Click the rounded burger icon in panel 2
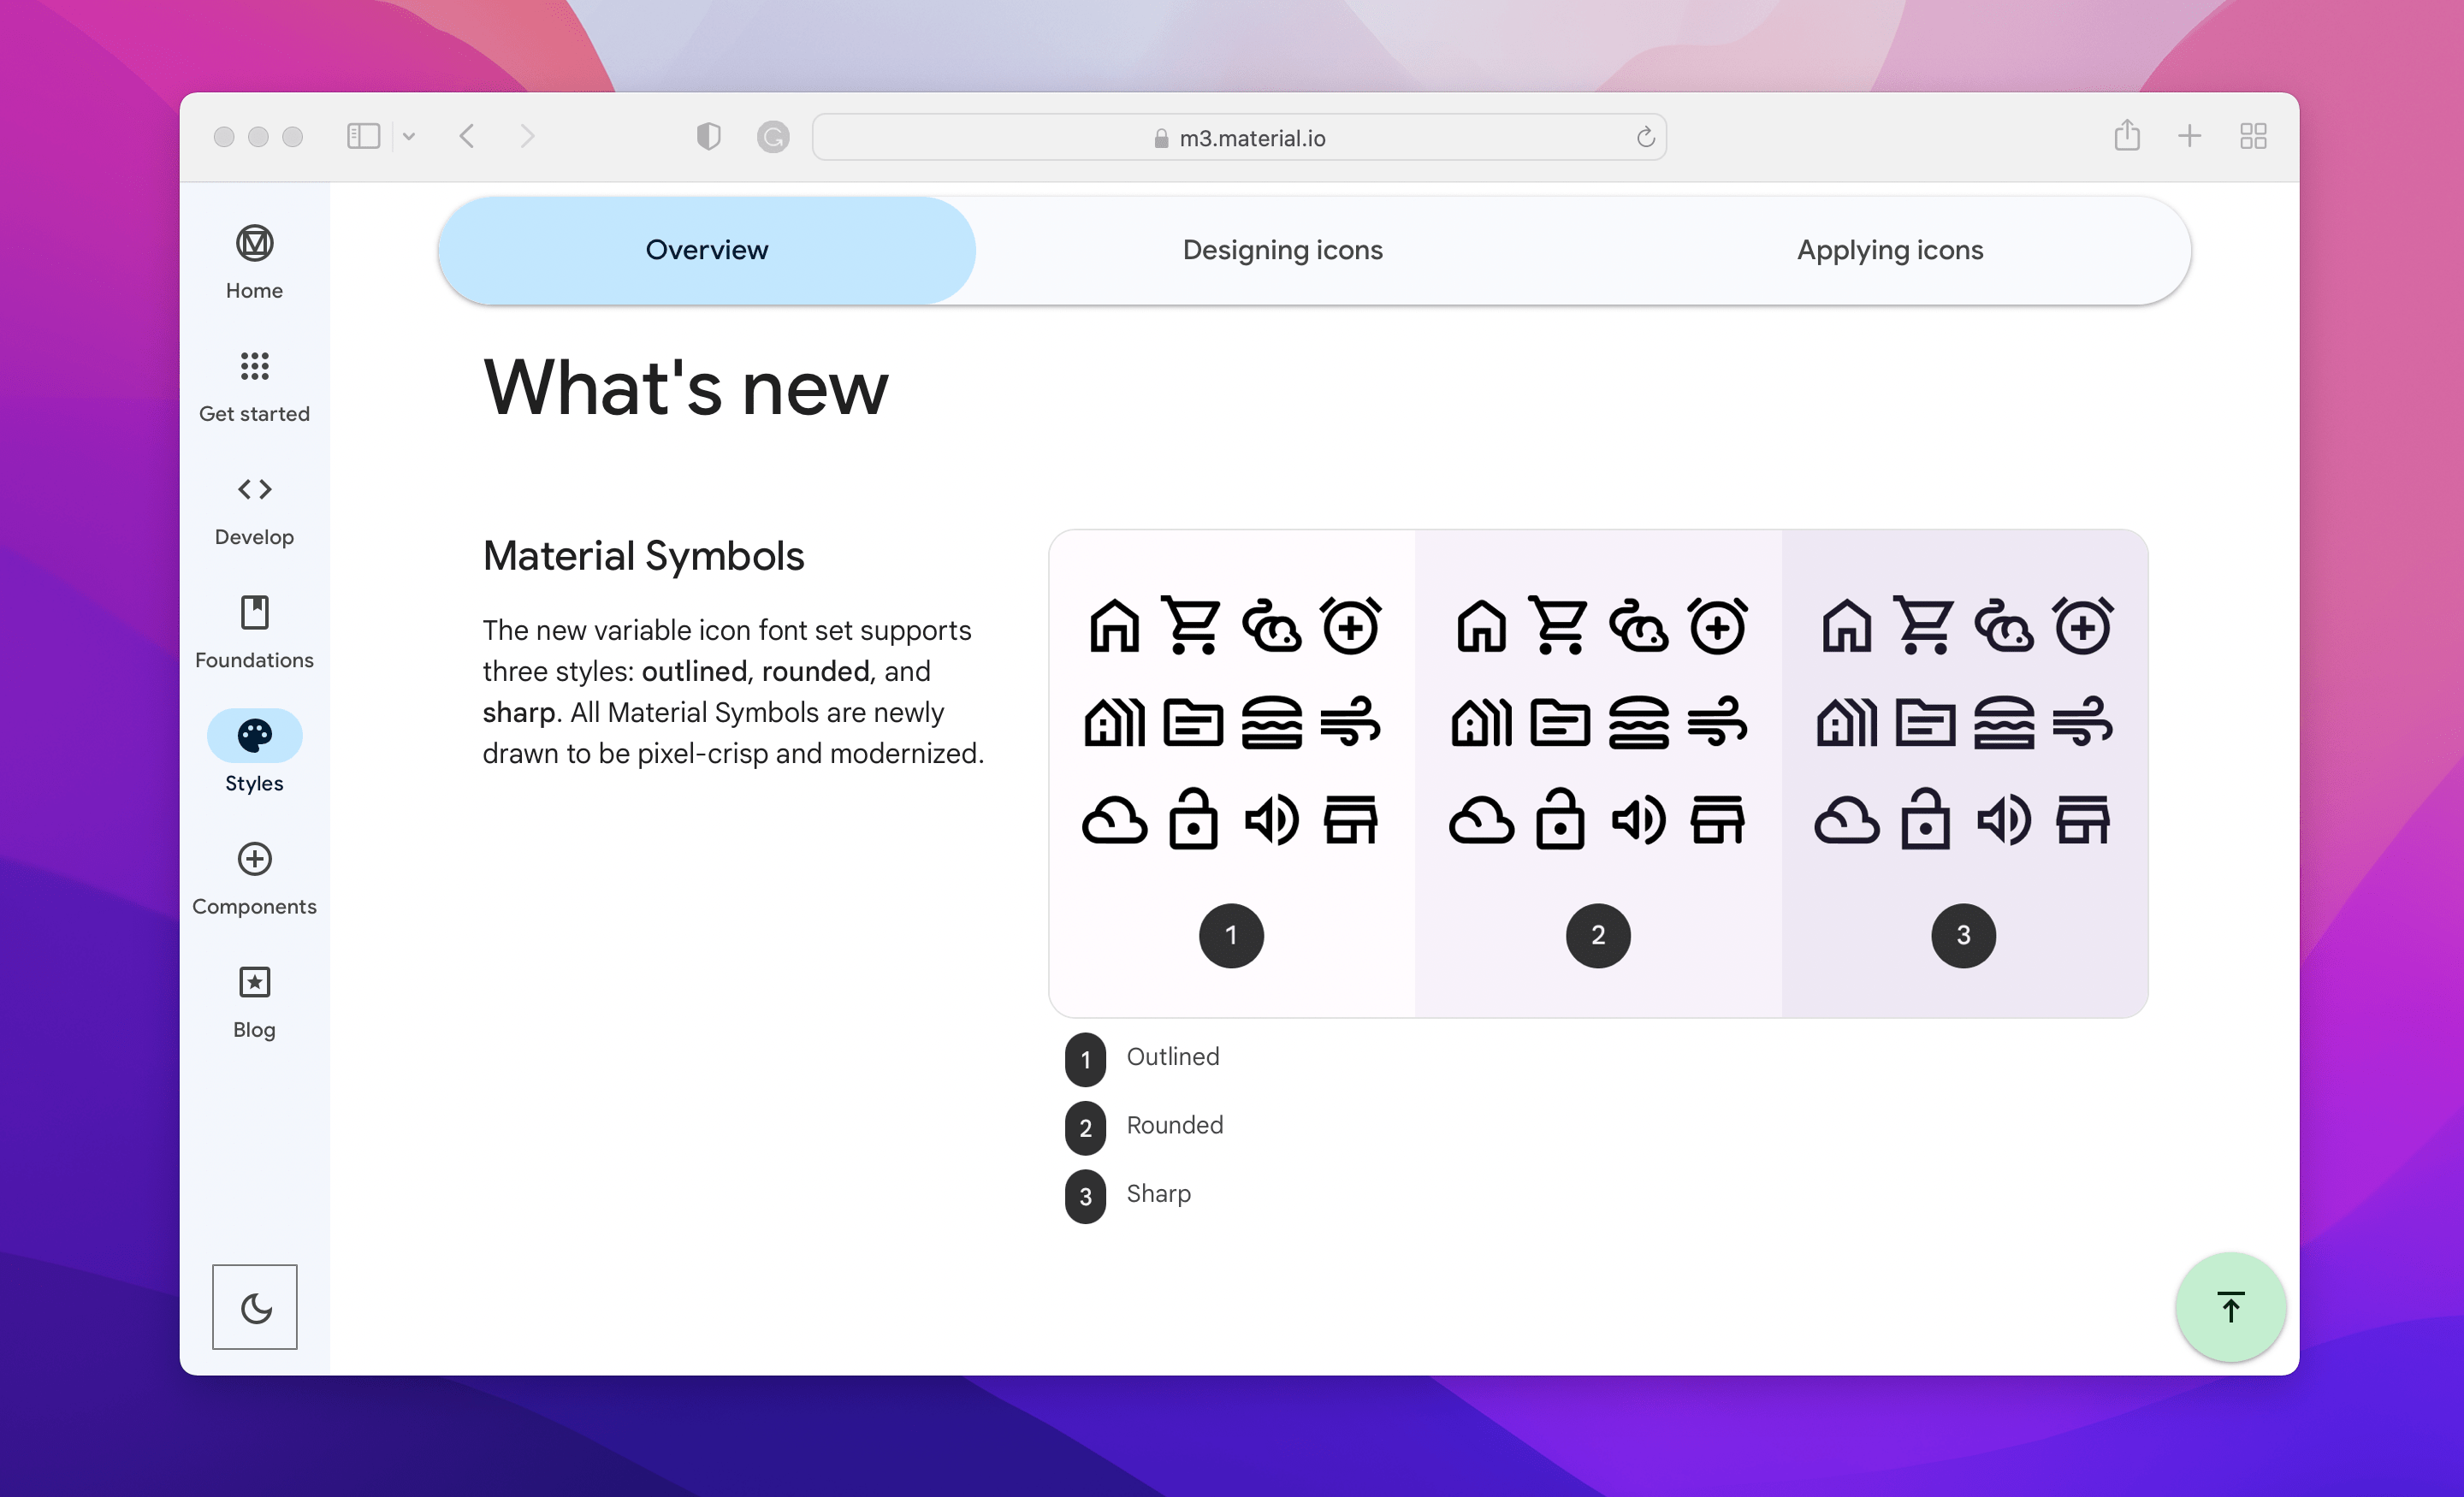Viewport: 2464px width, 1497px height. pyautogui.click(x=1638, y=722)
